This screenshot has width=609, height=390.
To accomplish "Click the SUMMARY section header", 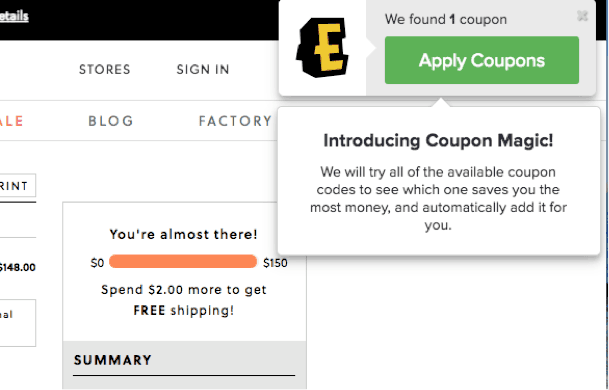I will click(x=113, y=360).
